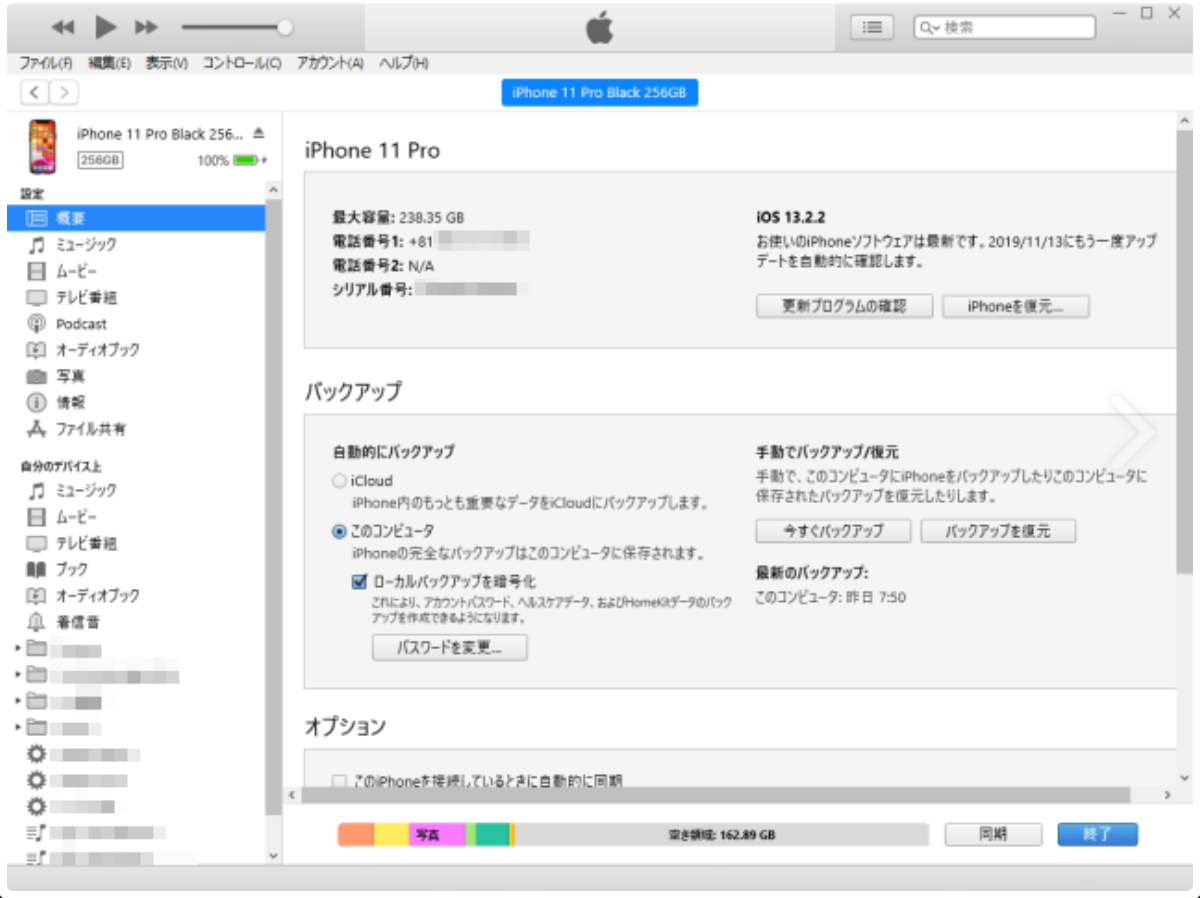
Task: Open the アカウント(A) menu
Action: 330,63
